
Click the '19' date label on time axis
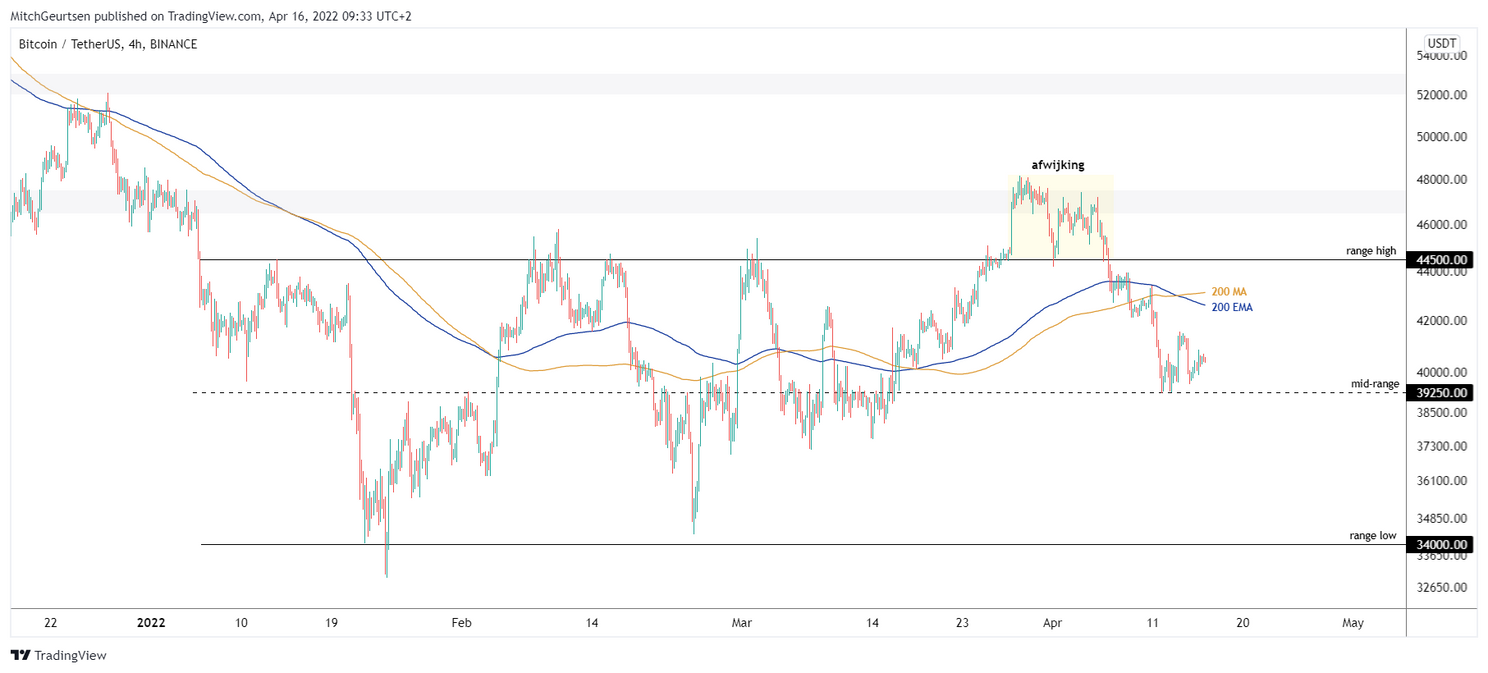(332, 623)
